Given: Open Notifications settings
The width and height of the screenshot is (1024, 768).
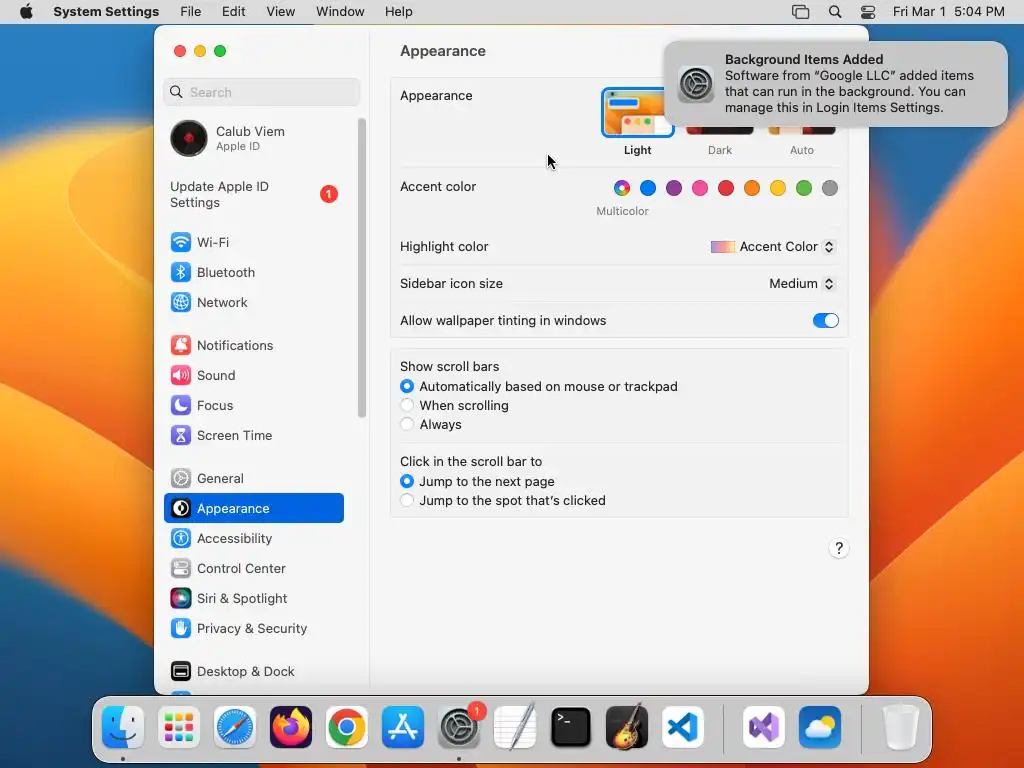Looking at the screenshot, I should click(253, 345).
